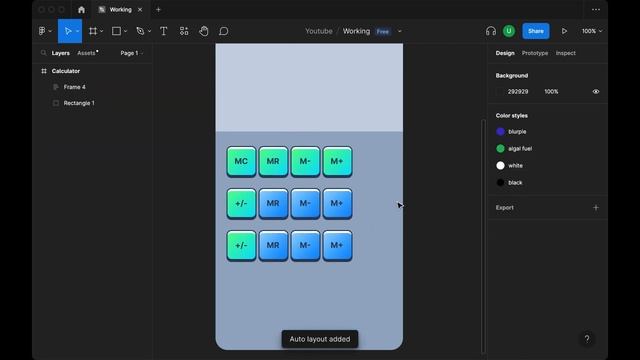The height and width of the screenshot is (360, 640).
Task: Close the Working file tab
Action: click(x=140, y=9)
